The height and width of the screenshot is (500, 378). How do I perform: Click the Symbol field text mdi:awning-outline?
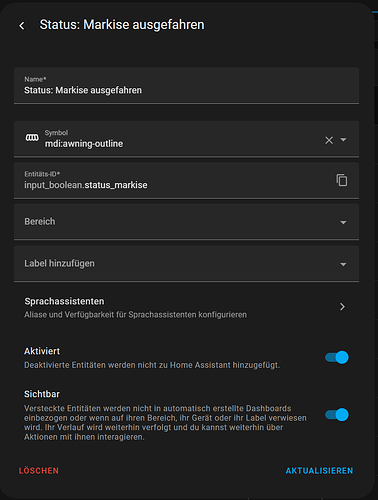point(84,144)
